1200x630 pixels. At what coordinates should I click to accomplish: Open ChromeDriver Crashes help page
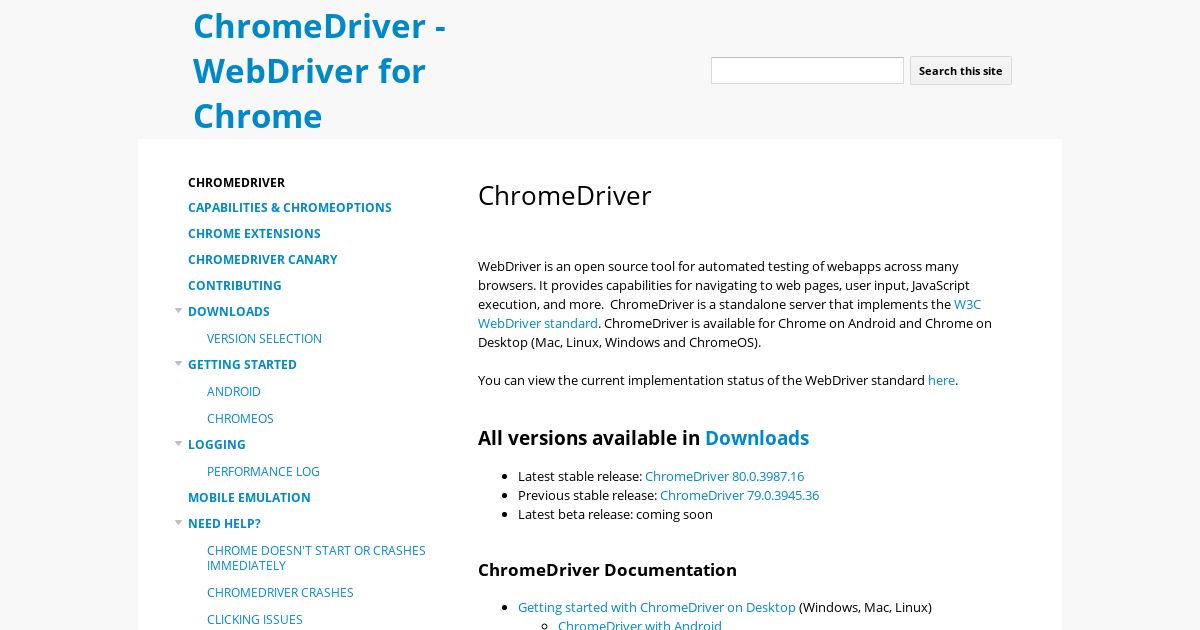tap(280, 593)
